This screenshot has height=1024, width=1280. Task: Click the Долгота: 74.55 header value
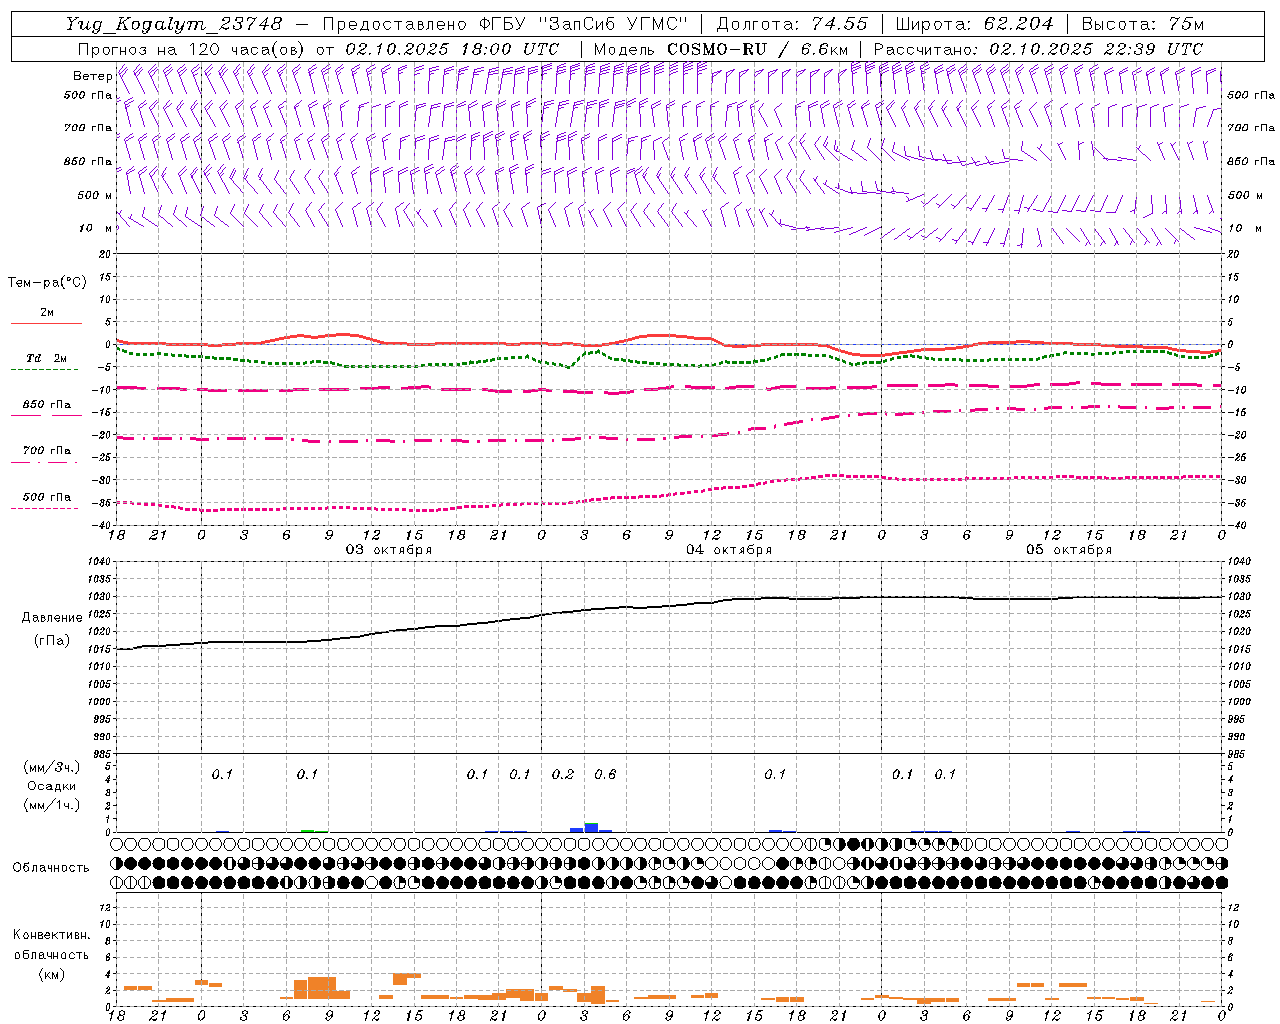tap(792, 24)
